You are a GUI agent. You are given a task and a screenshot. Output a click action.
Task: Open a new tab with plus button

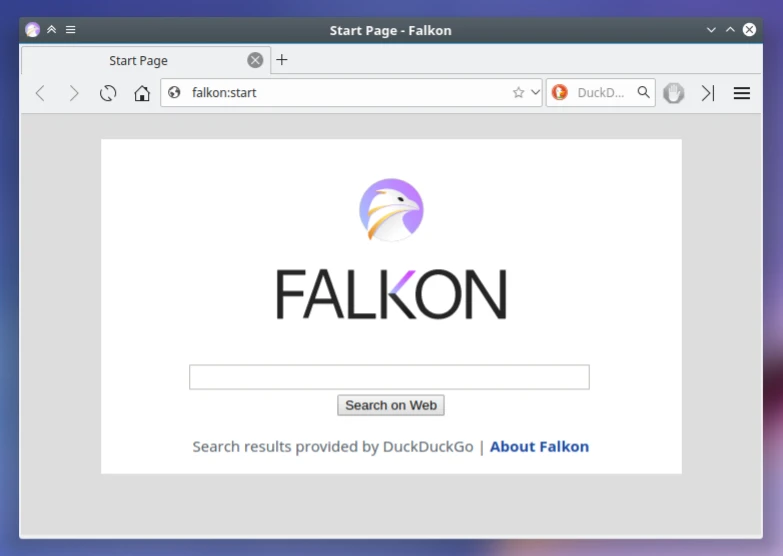[x=282, y=60]
